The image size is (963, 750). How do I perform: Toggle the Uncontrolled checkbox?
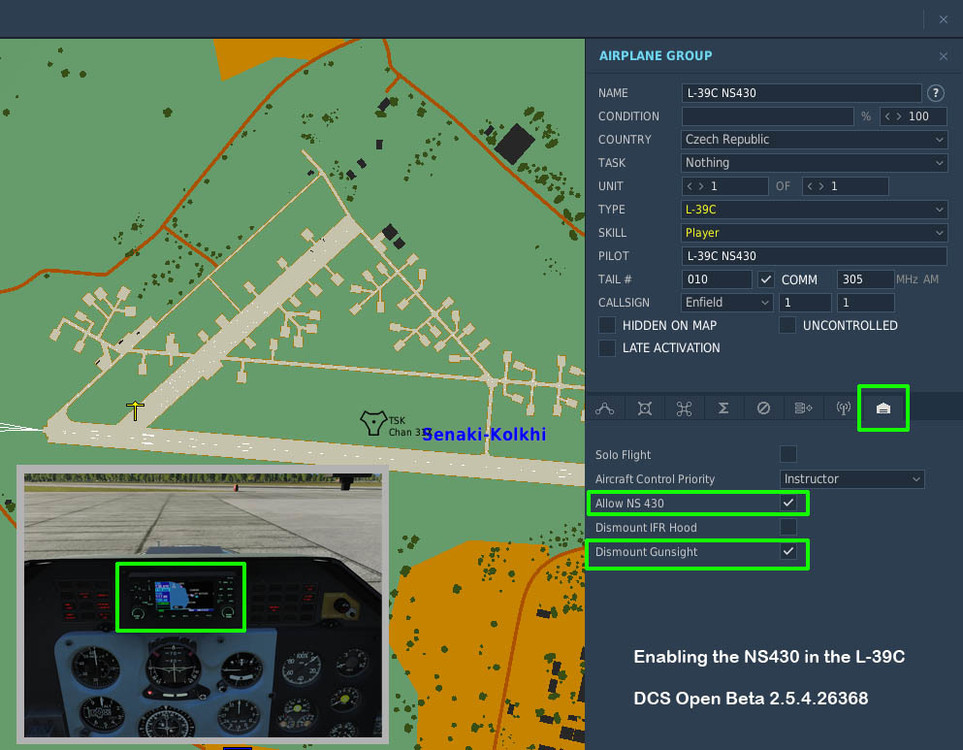787,325
